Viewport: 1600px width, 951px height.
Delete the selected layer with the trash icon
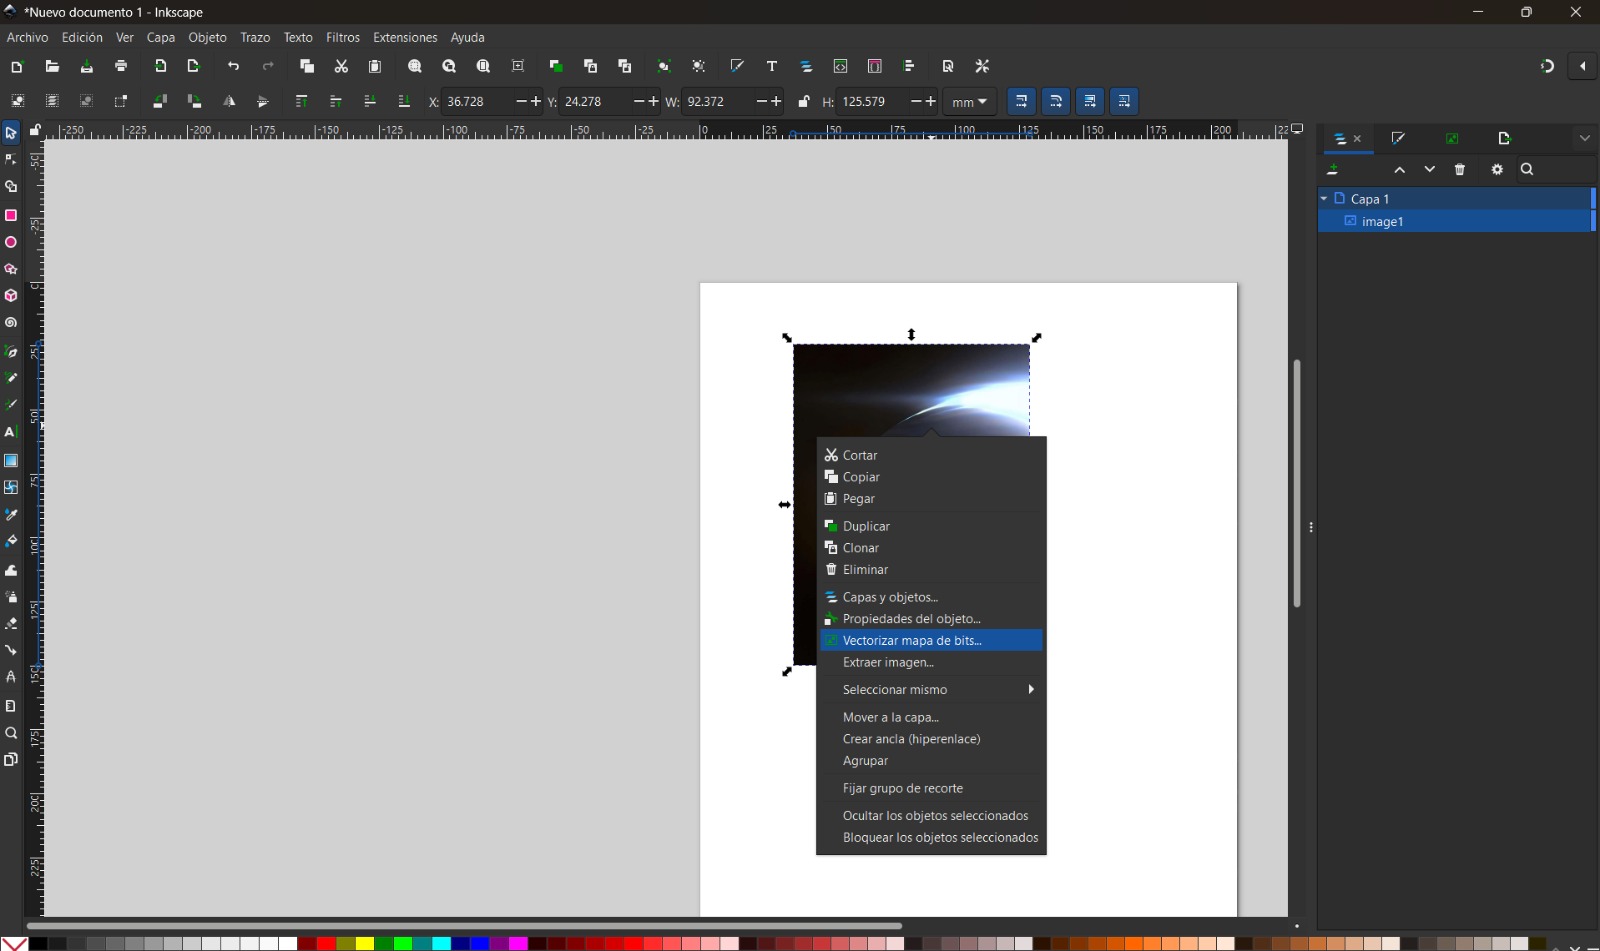(1460, 170)
